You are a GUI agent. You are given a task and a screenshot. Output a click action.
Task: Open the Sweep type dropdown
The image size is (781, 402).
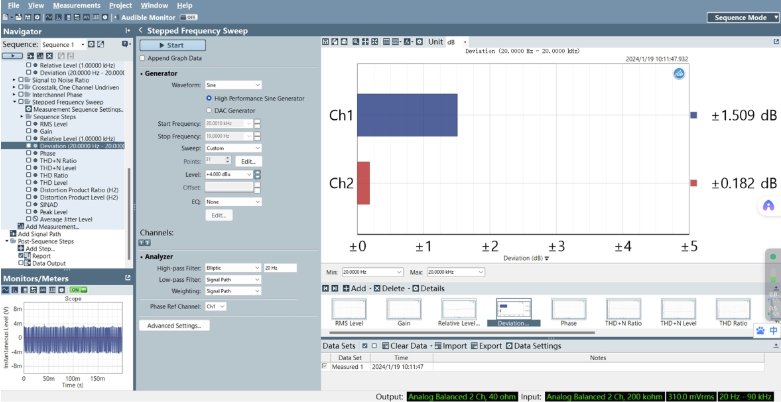(233, 147)
